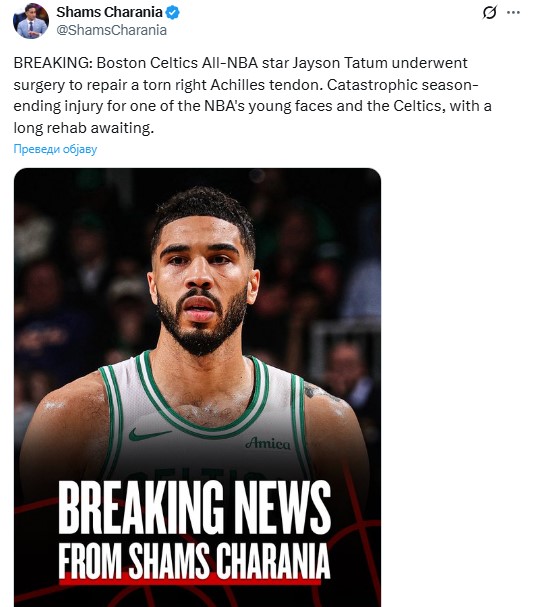The image size is (533, 607).
Task: Click the FROM SHAMS CHARANIA caption
Action: (x=194, y=561)
